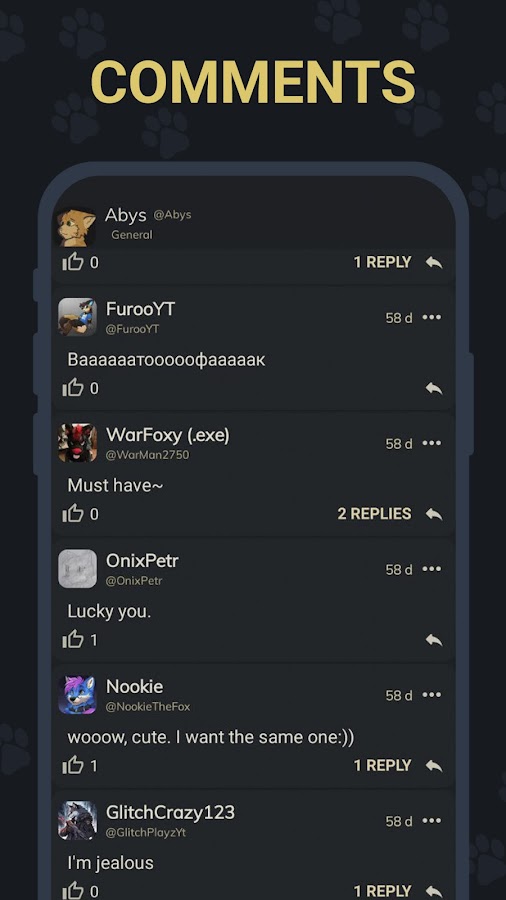Tap reply arrow on OnixPetr's comment
The image size is (506, 900).
pyautogui.click(x=434, y=639)
